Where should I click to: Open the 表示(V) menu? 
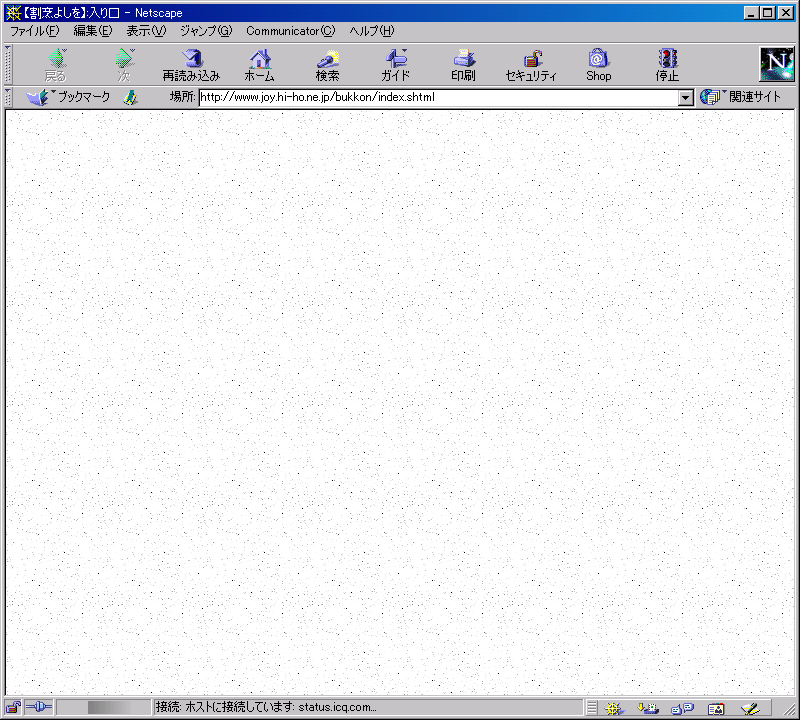click(x=146, y=31)
